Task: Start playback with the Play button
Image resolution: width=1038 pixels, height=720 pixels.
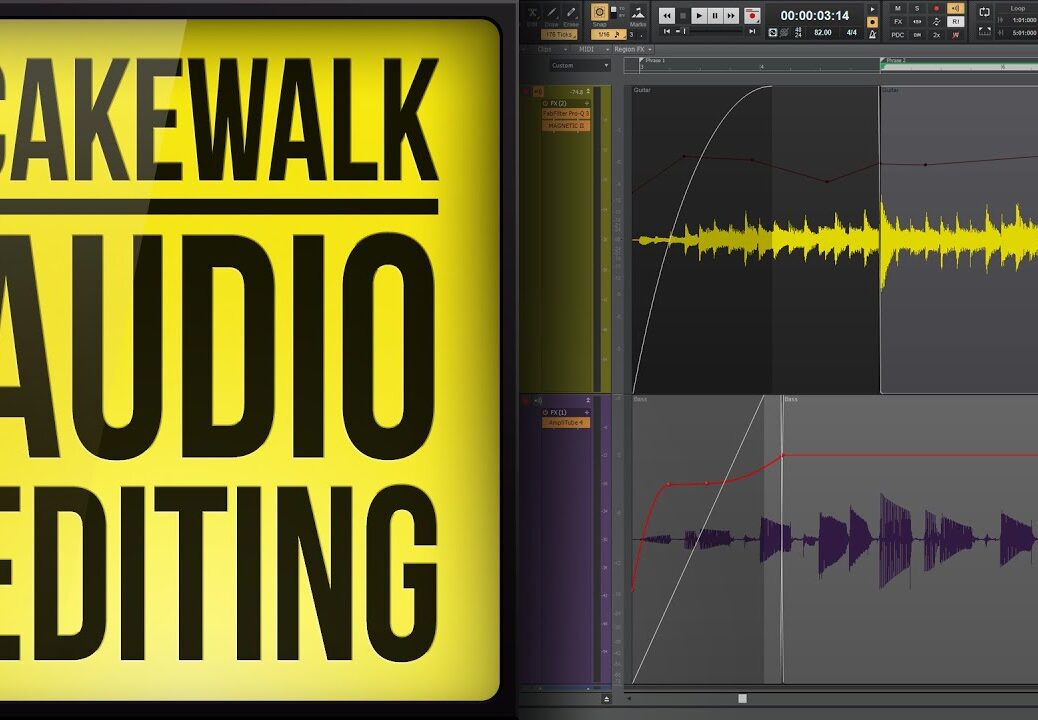Action: 699,15
